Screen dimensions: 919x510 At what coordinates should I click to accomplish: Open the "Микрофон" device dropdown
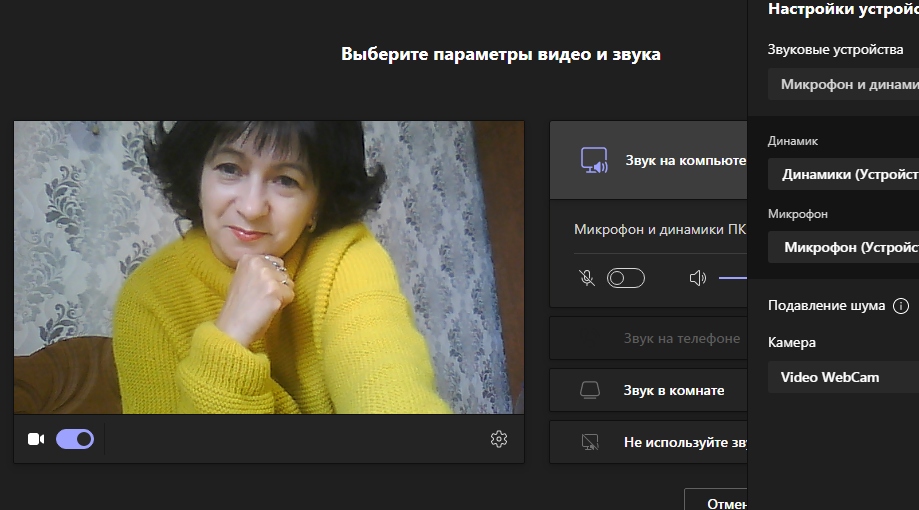tap(843, 247)
